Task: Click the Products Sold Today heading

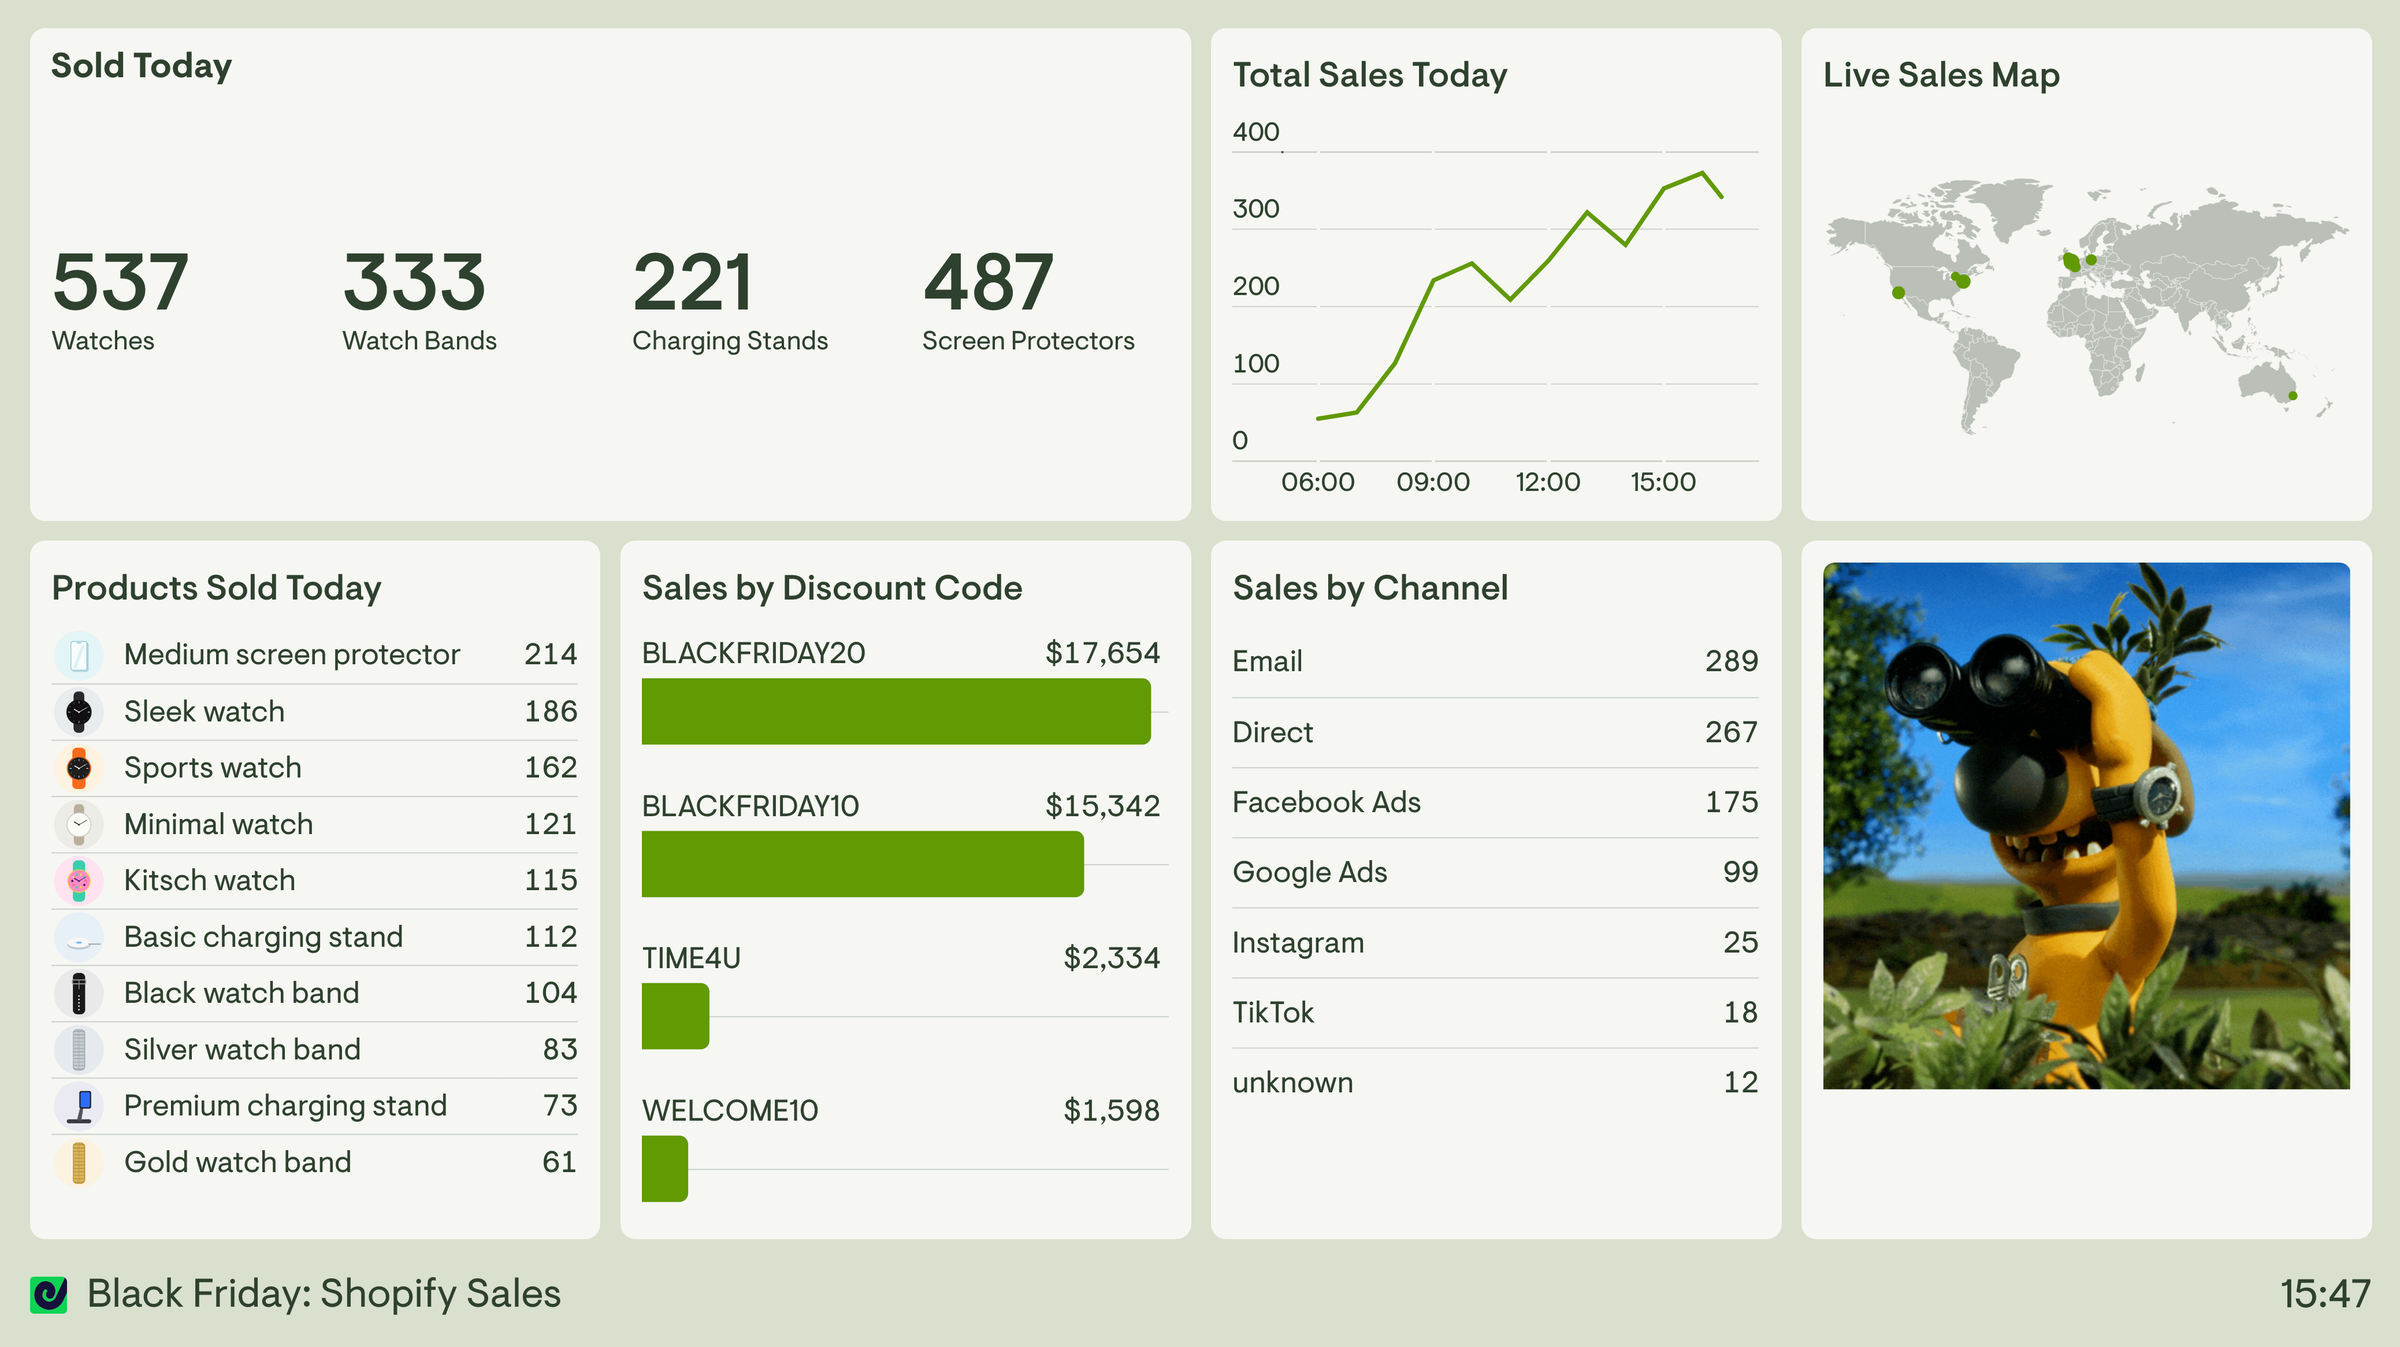Action: tap(216, 588)
